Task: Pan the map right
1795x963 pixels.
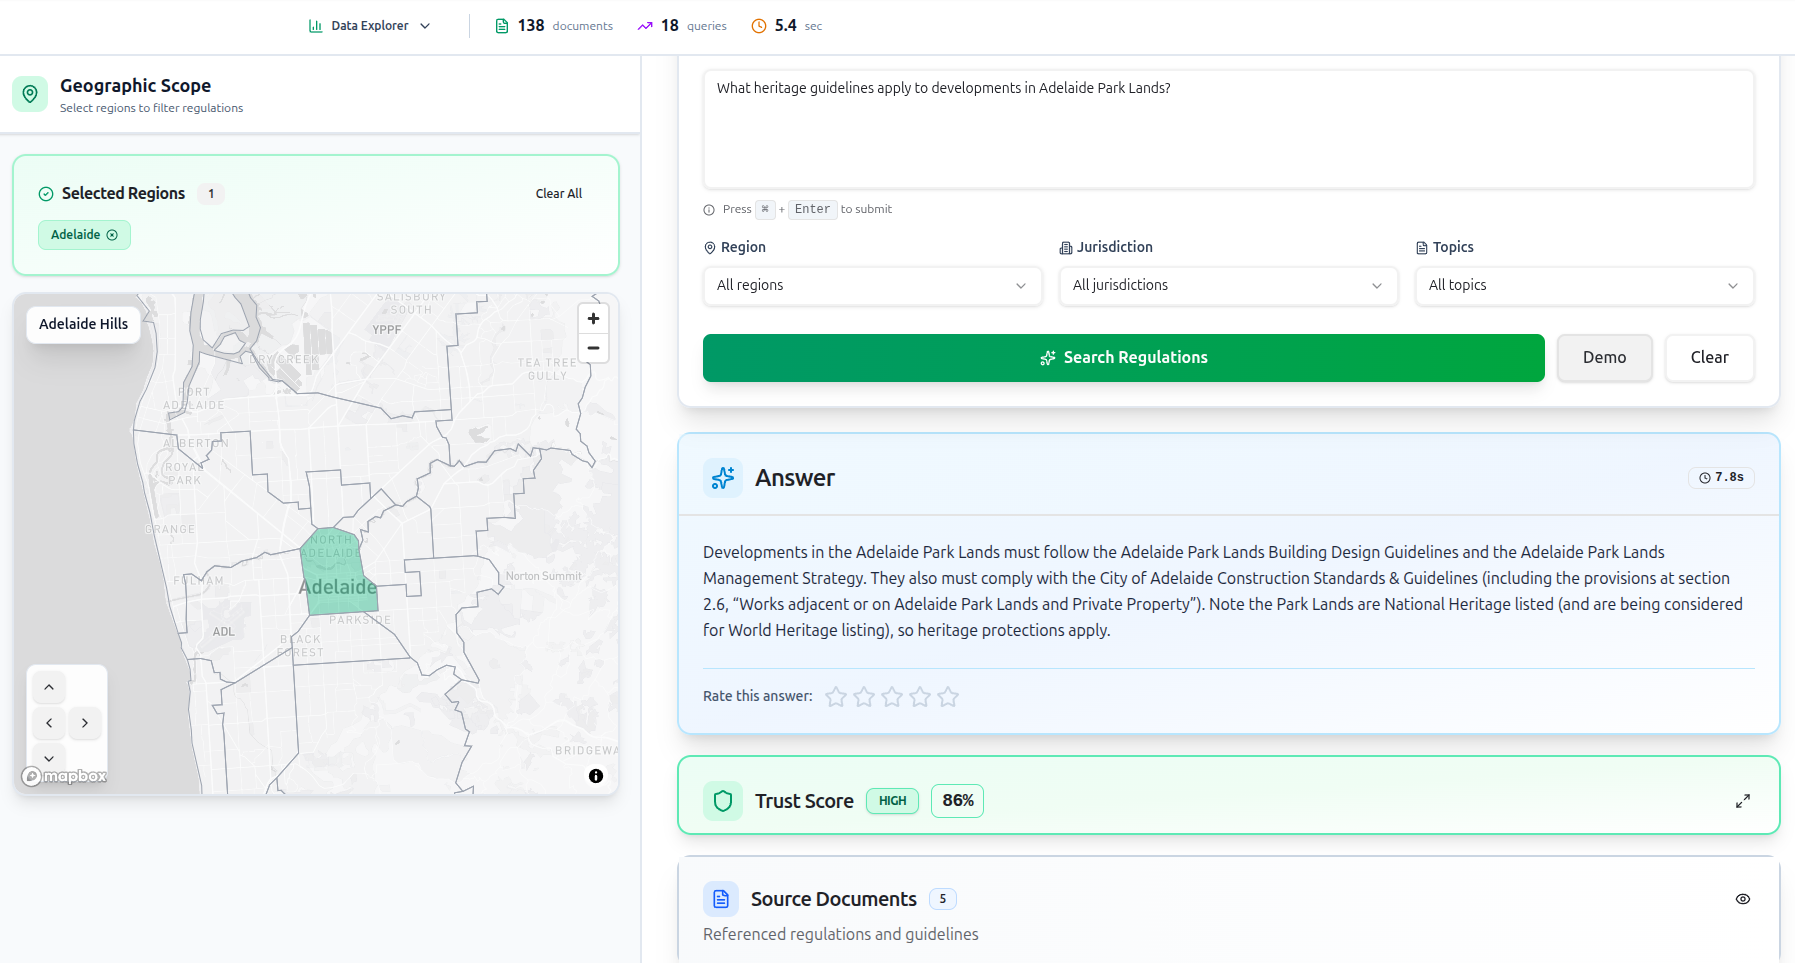Action: click(x=85, y=723)
